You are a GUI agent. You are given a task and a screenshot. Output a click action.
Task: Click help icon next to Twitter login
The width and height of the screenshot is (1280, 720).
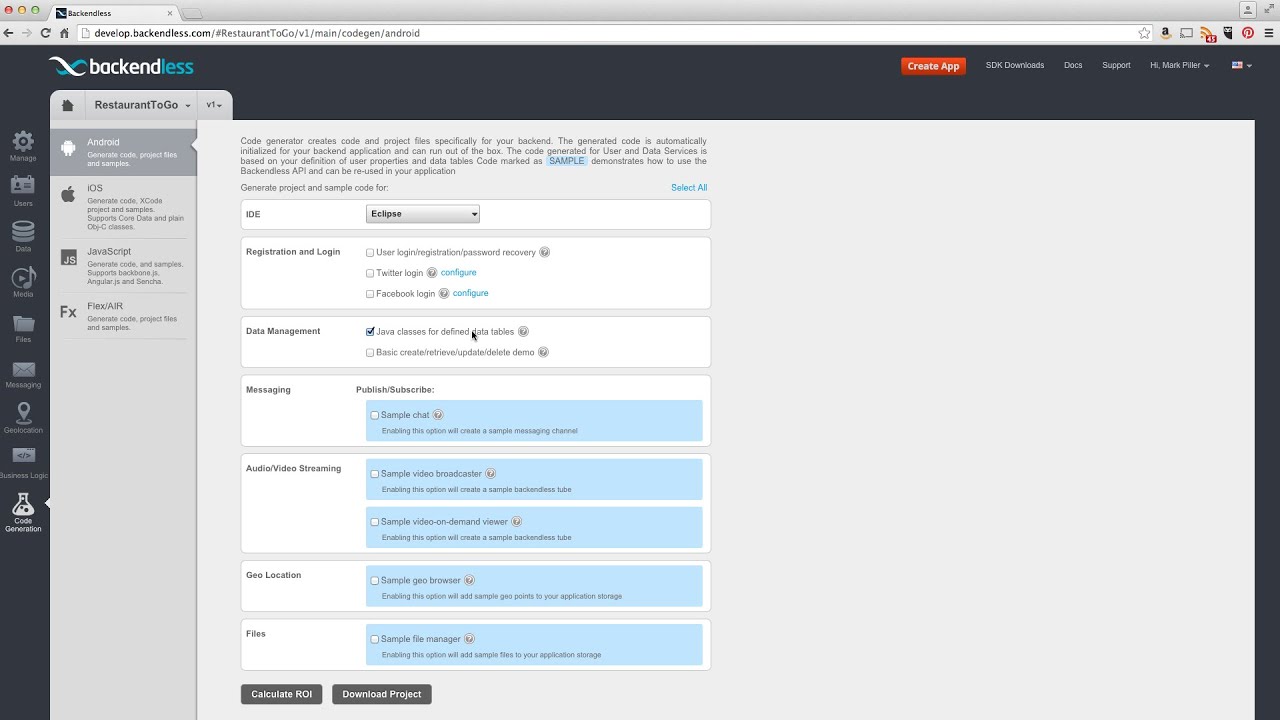[432, 273]
